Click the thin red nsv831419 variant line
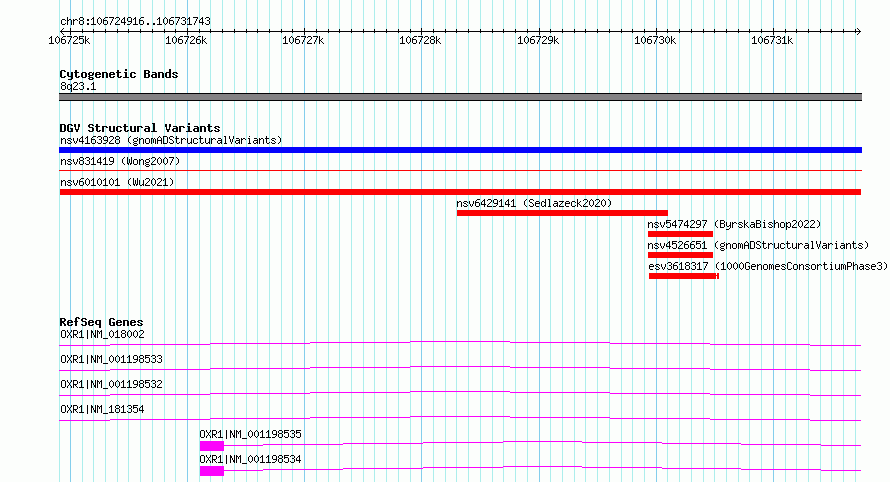This screenshot has width=890, height=482. 460,170
